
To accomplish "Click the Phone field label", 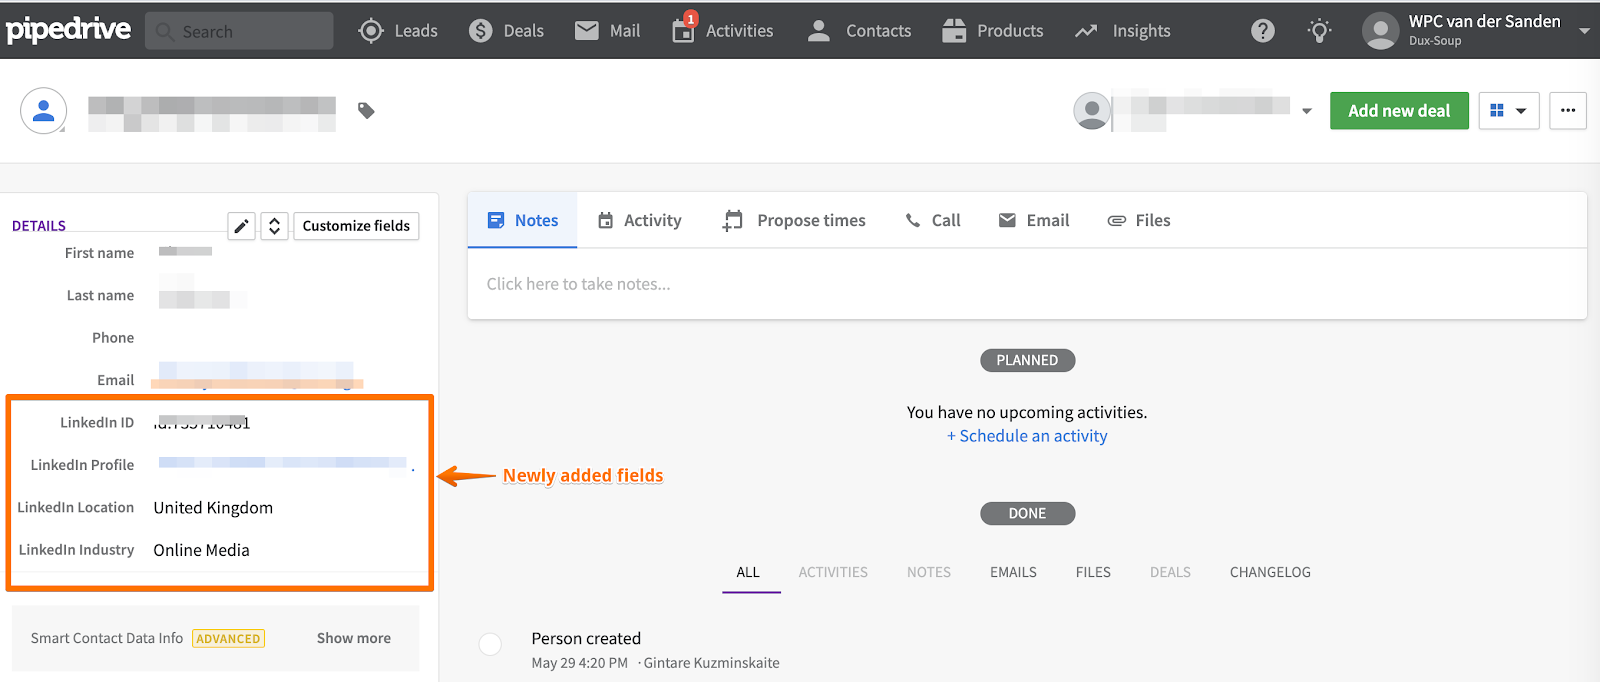I will point(113,338).
